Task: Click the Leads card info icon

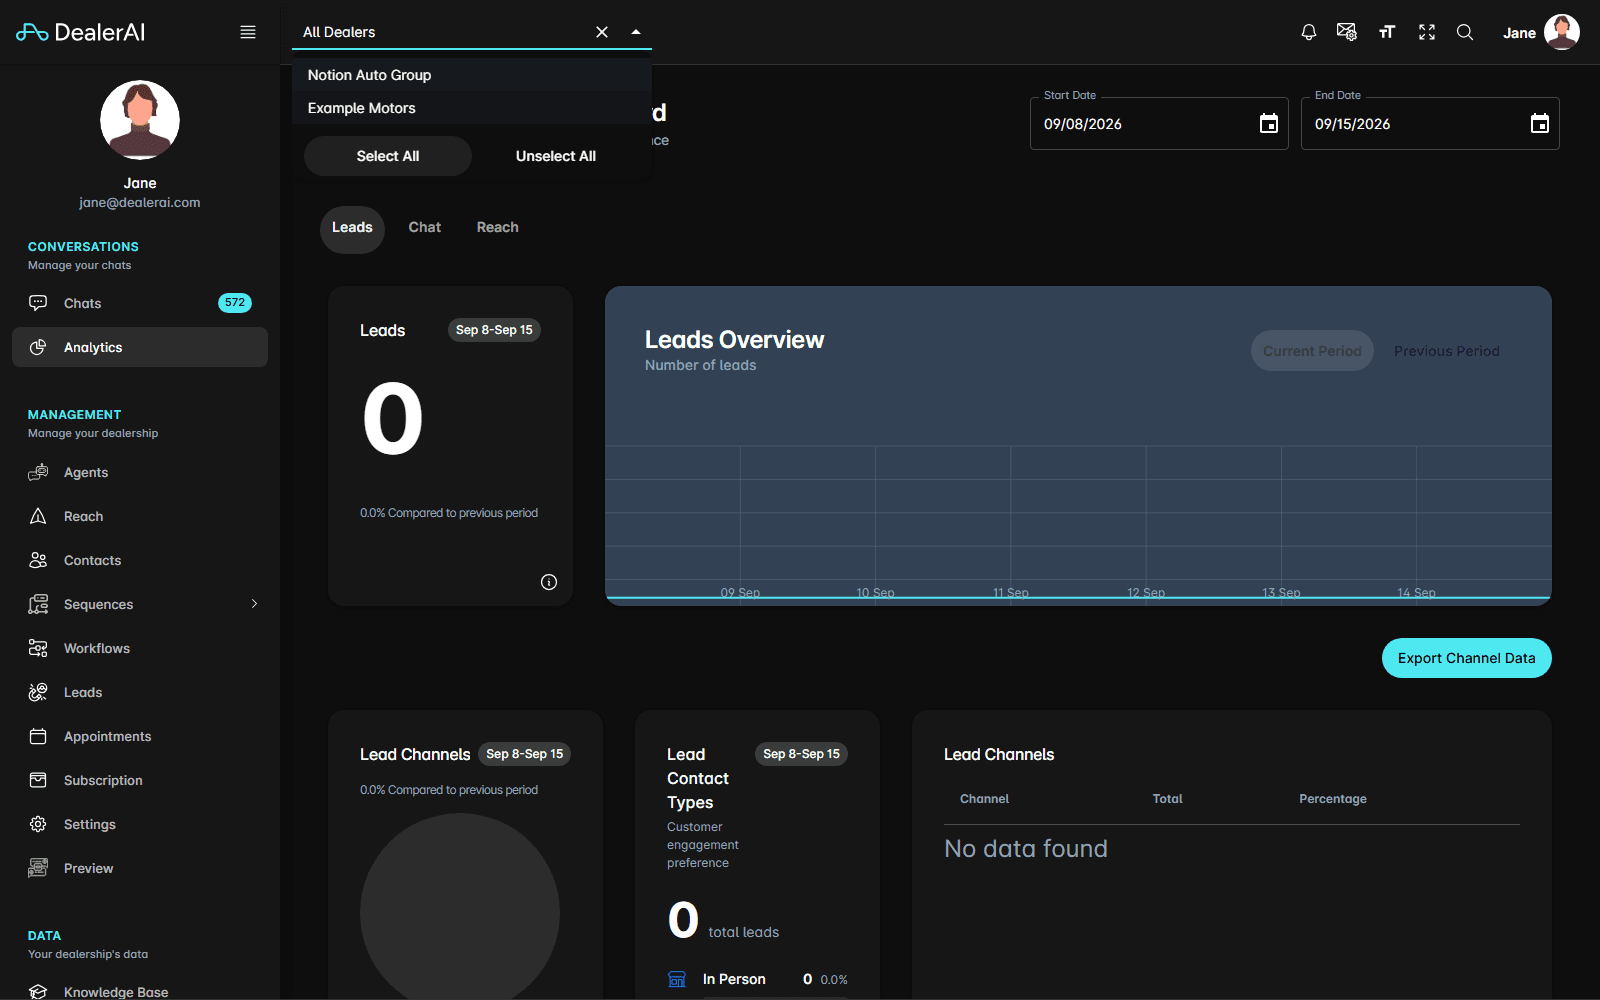Action: [549, 582]
